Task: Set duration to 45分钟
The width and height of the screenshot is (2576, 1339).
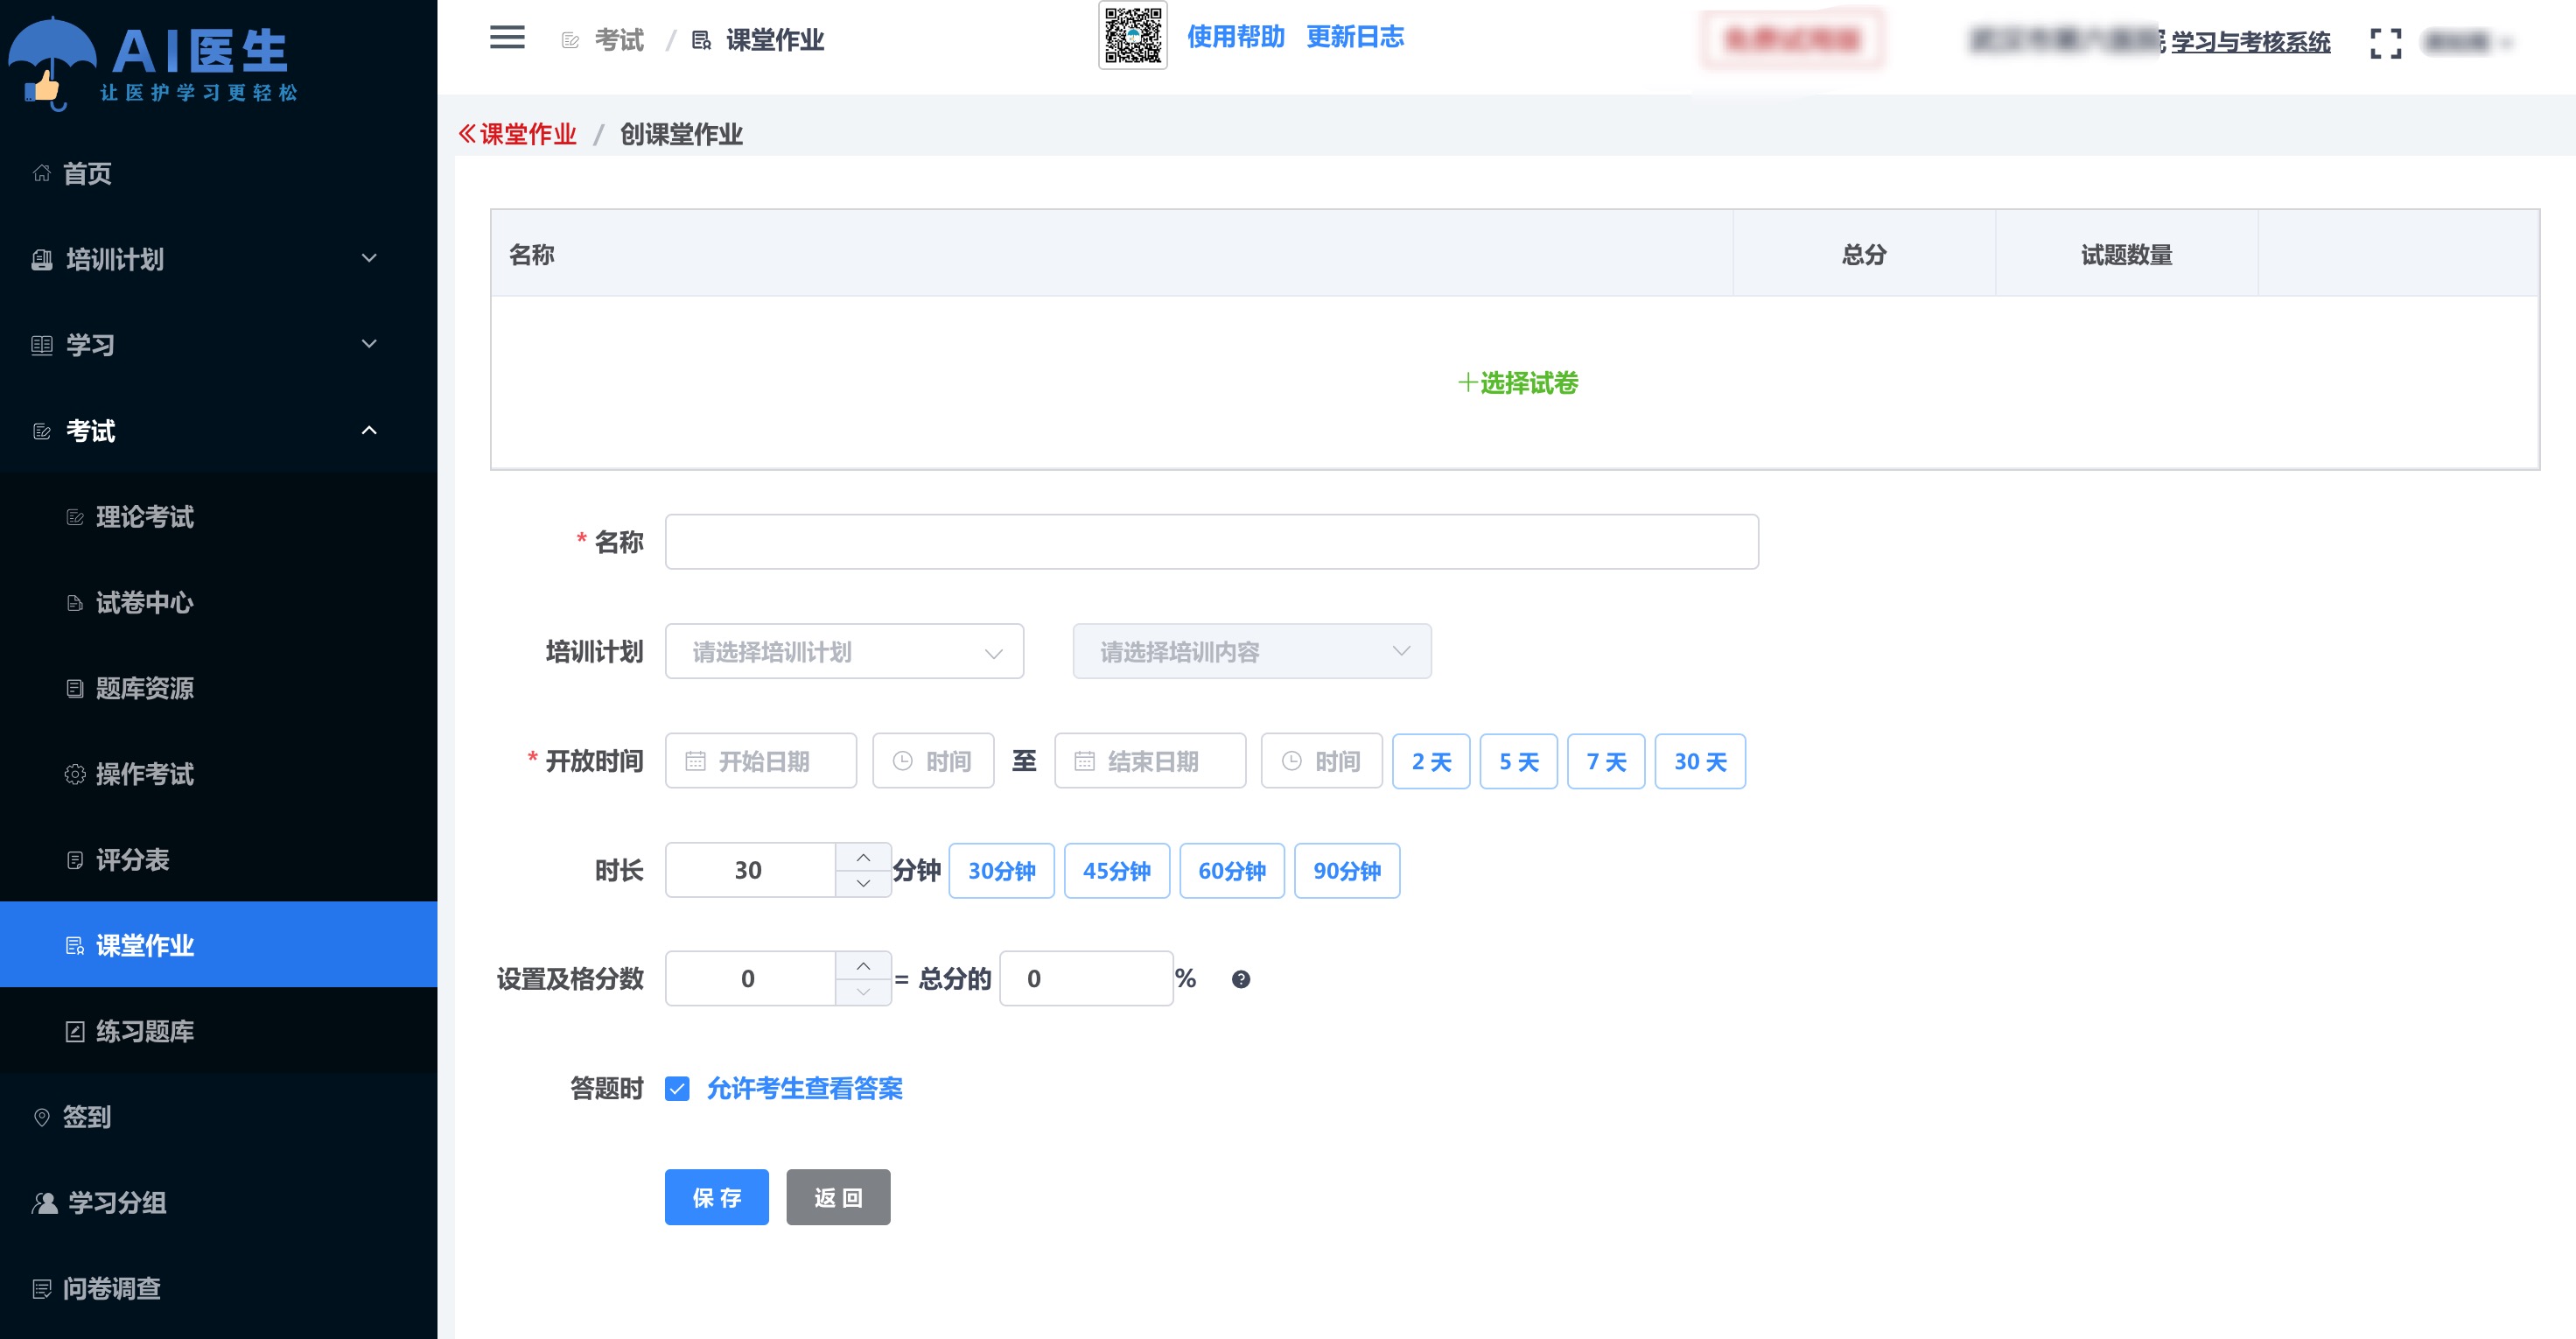Action: click(x=1116, y=871)
